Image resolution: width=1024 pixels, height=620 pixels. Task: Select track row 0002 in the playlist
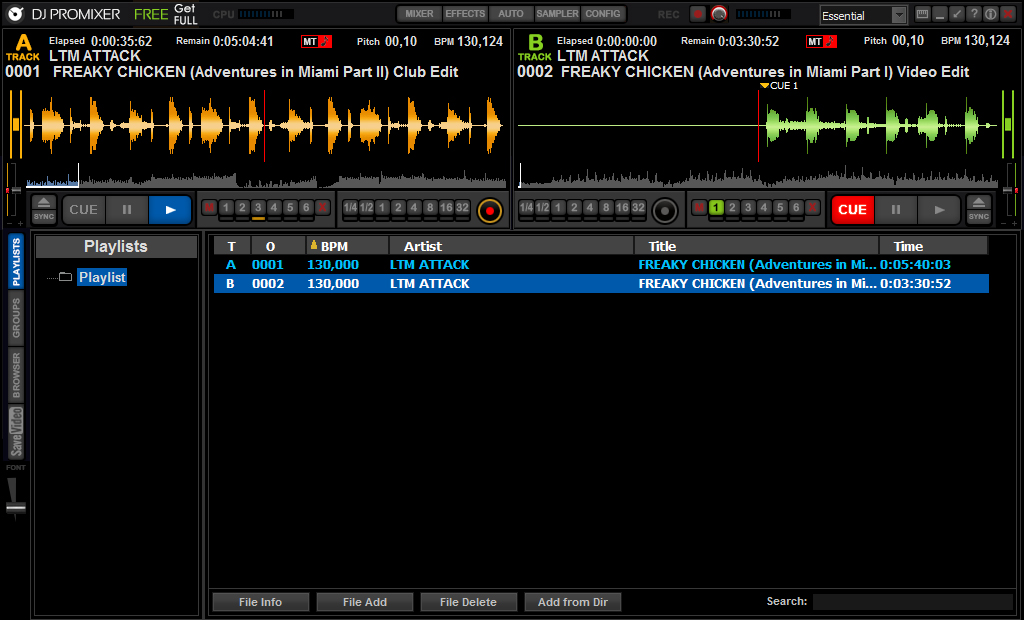601,284
